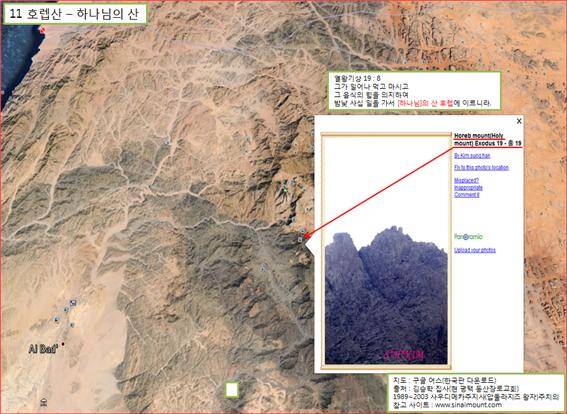Viewport: 567px width, 414px height.
Task: Close the Horeb mount photo balloon
Action: pyautogui.click(x=519, y=121)
